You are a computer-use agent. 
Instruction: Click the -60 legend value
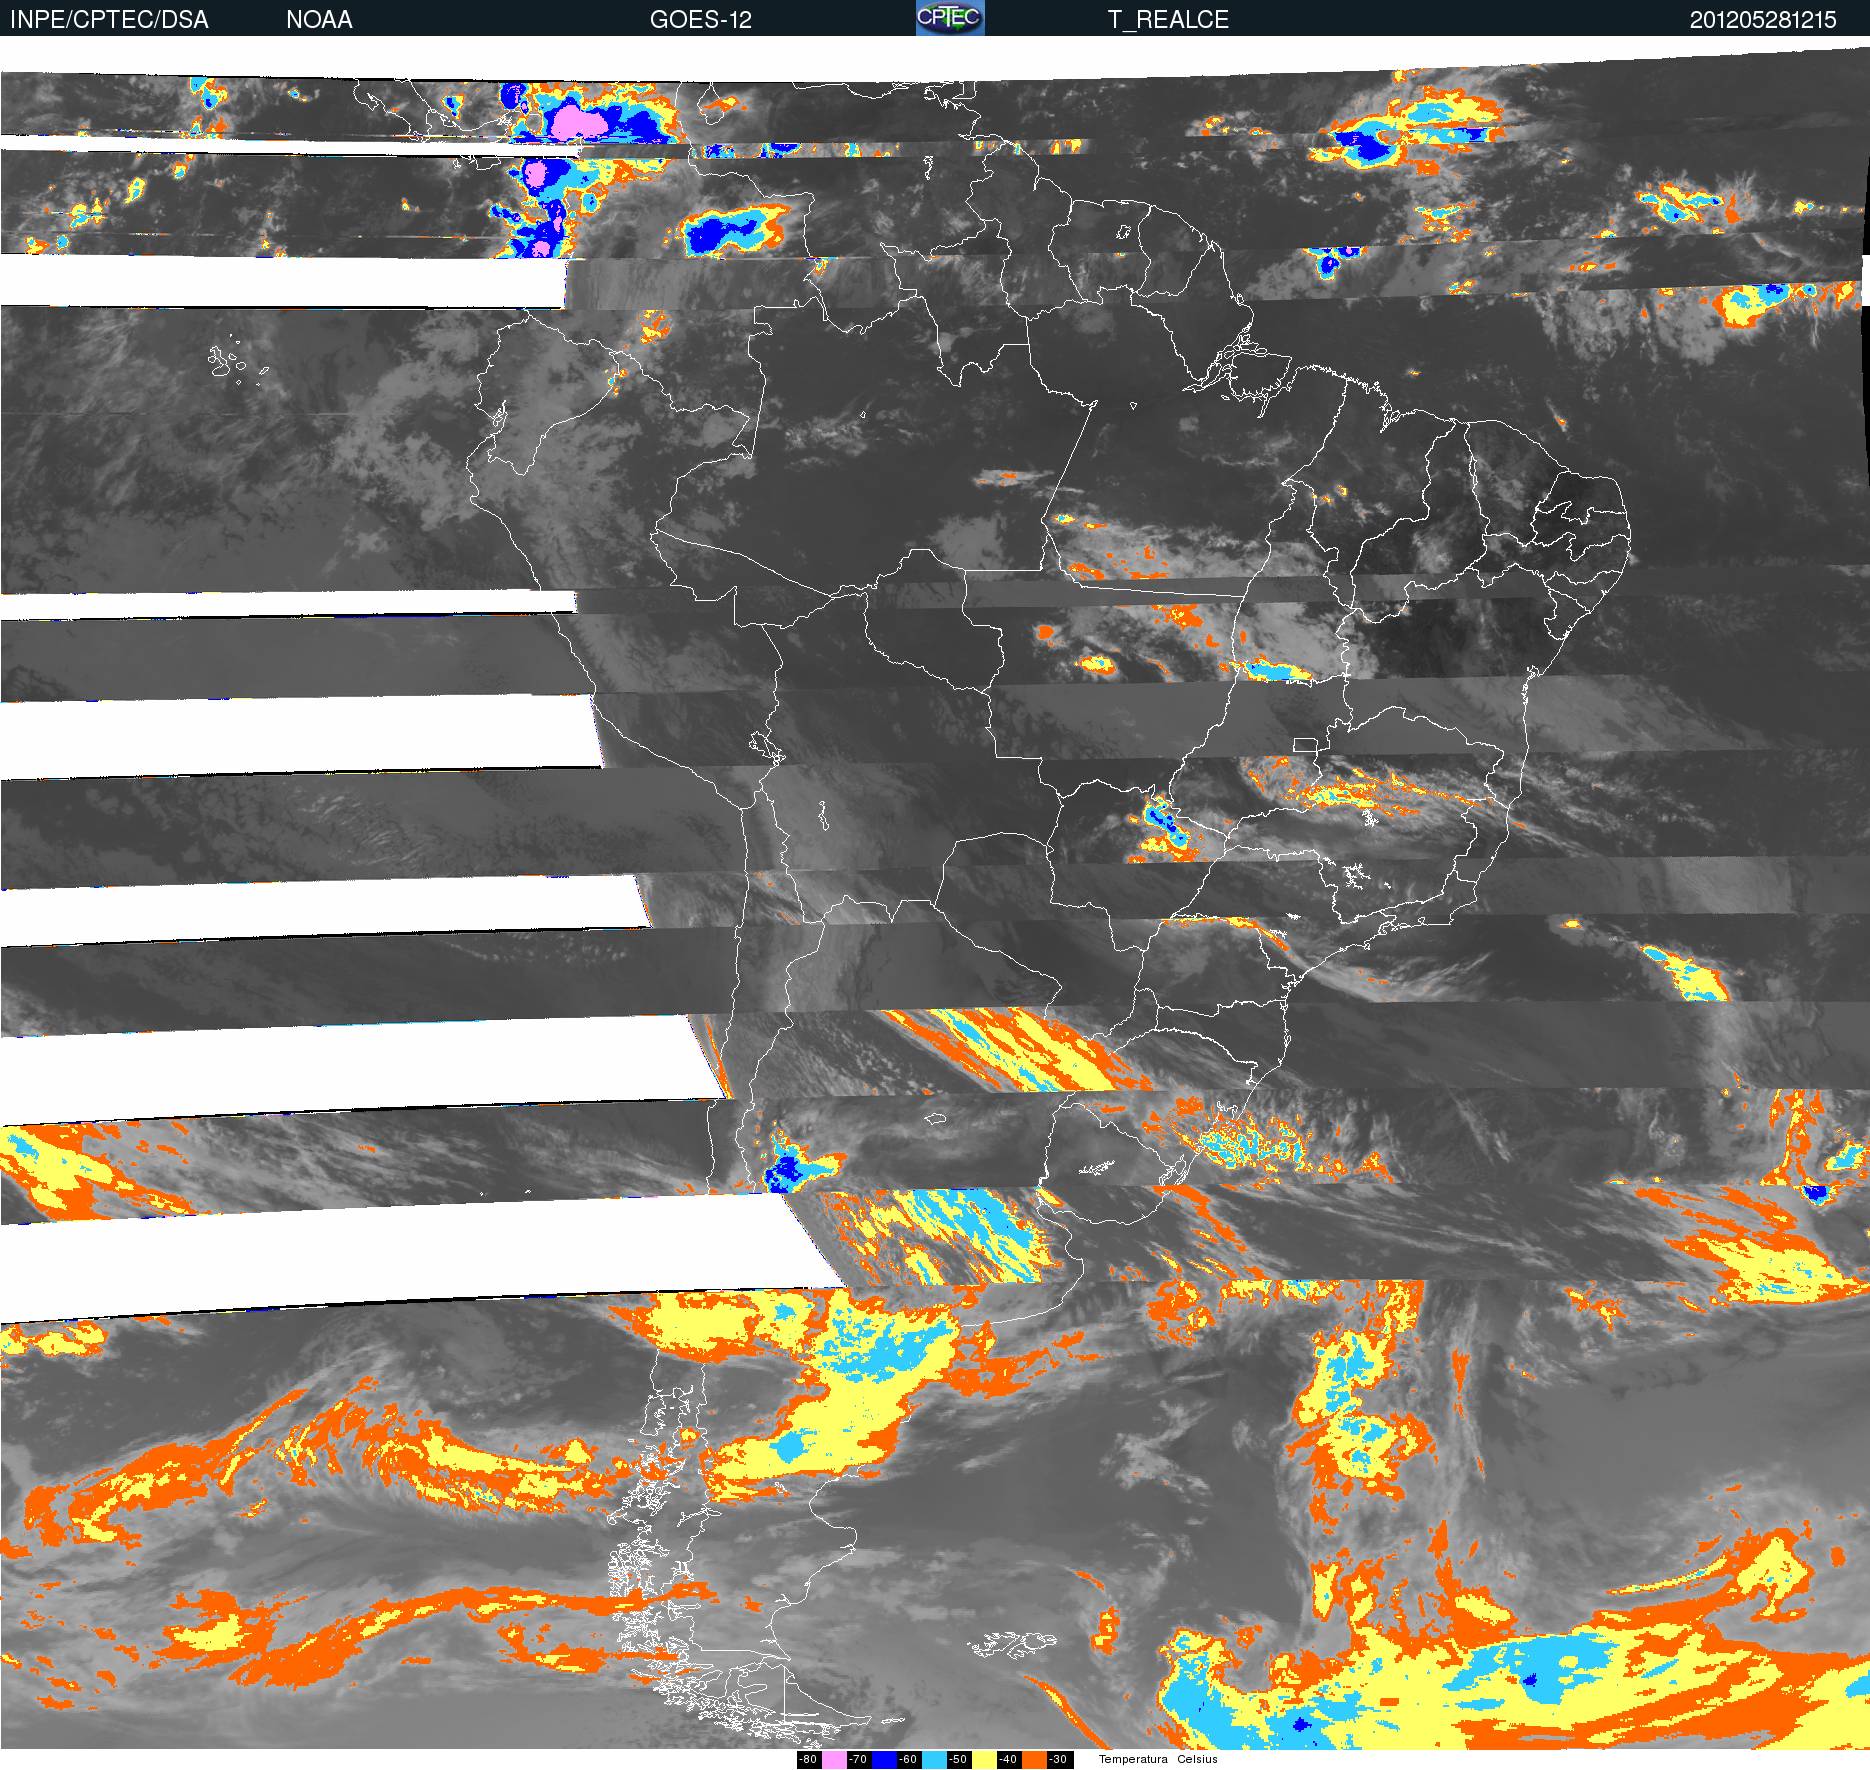[x=908, y=1760]
